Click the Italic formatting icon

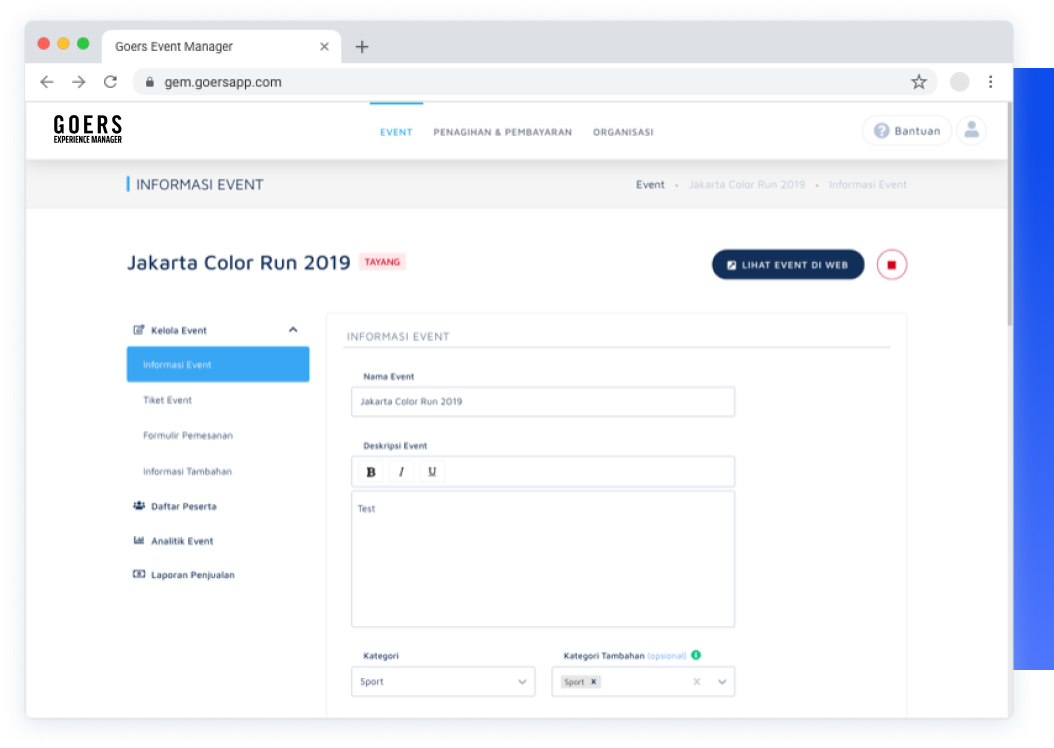click(401, 472)
